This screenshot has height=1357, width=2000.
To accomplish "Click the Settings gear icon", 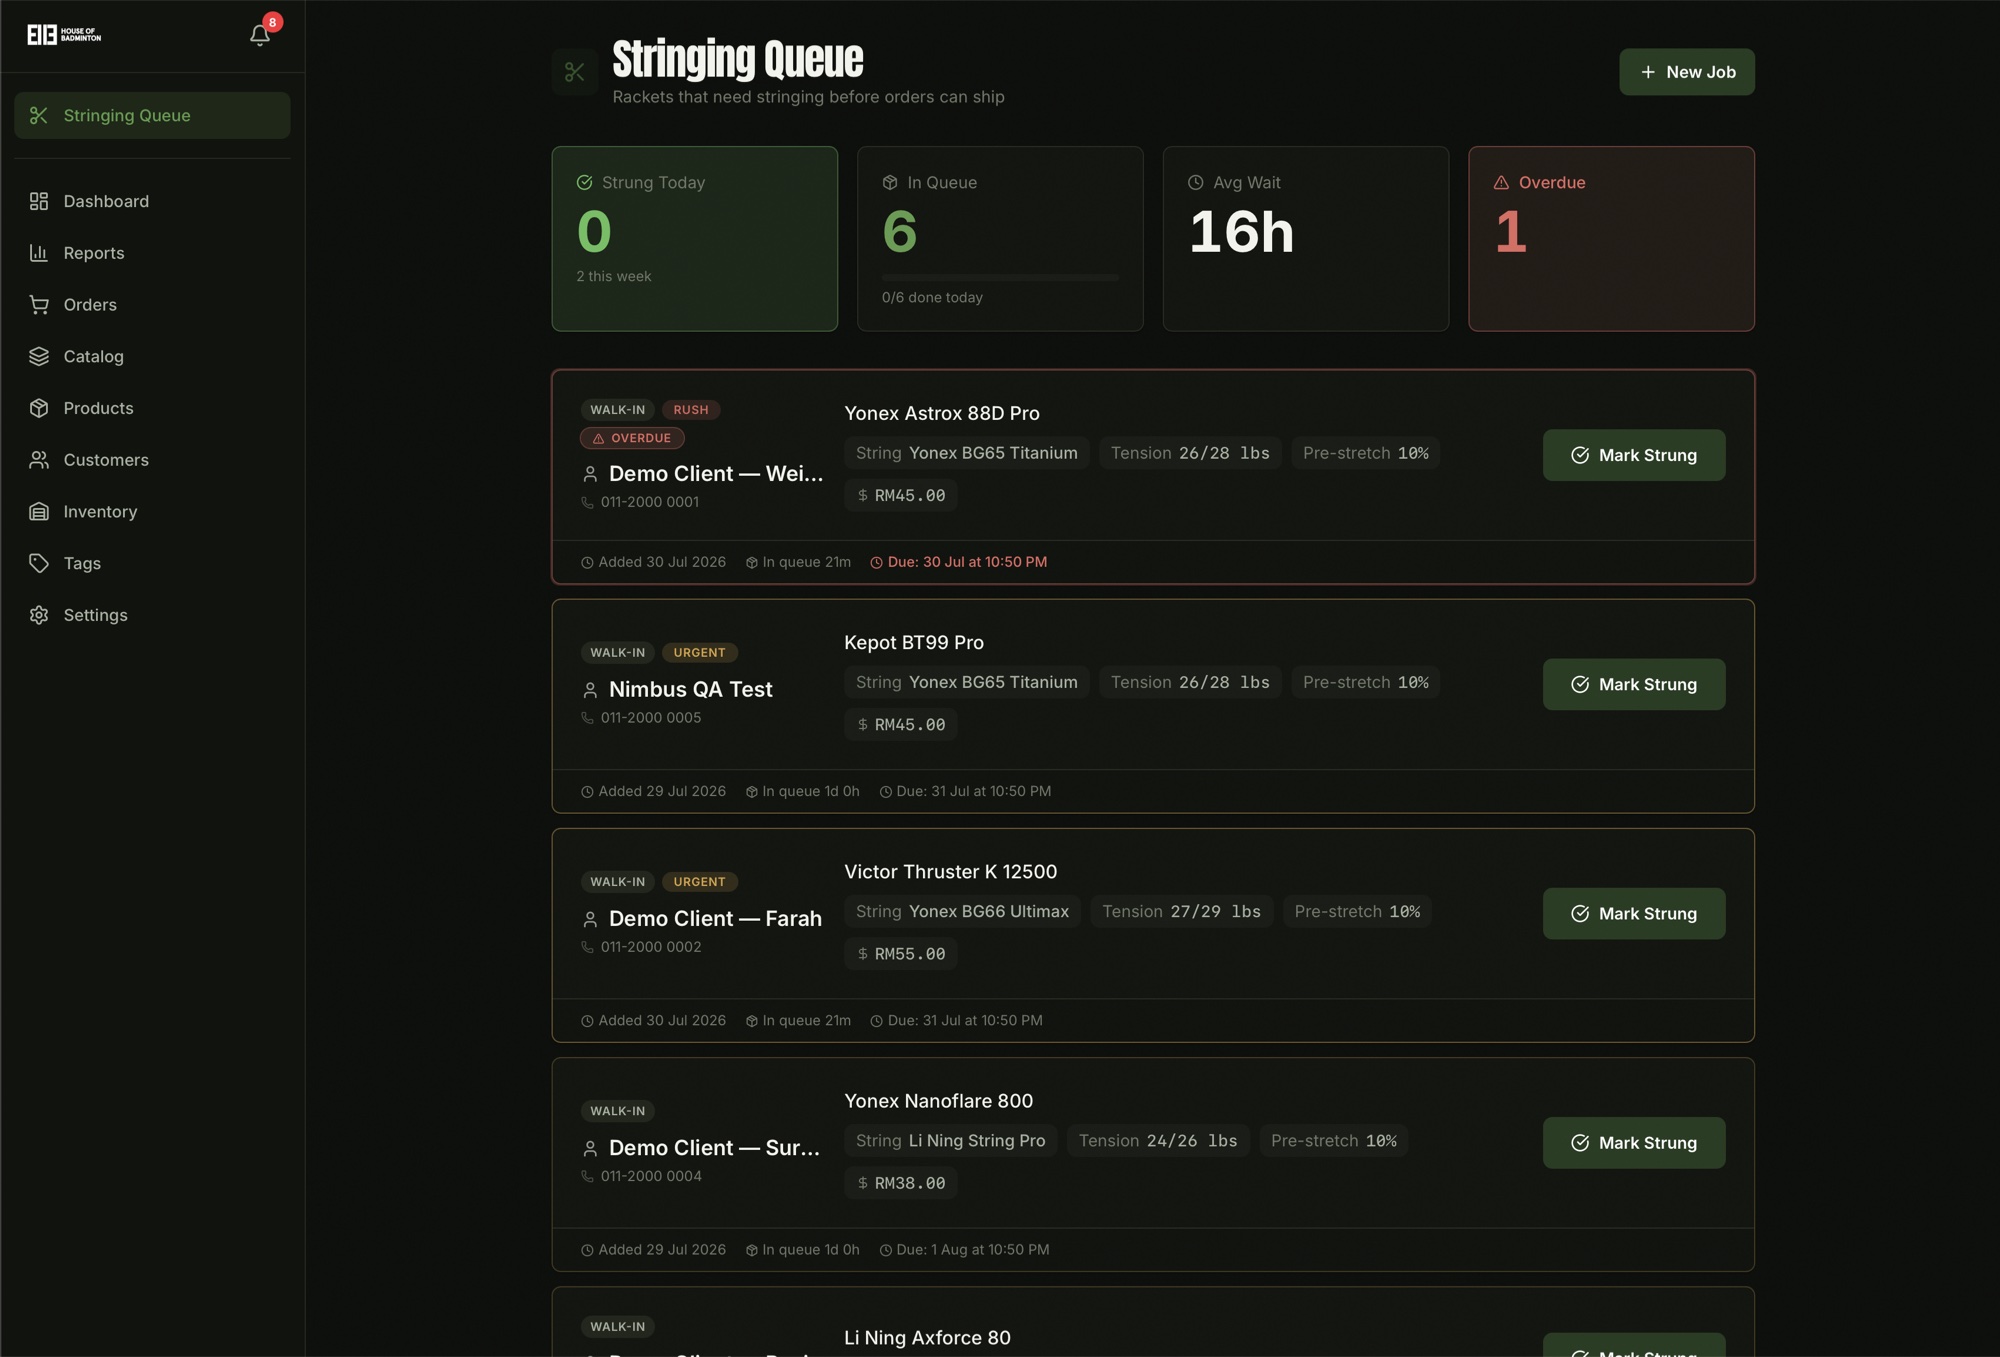I will tap(39, 615).
